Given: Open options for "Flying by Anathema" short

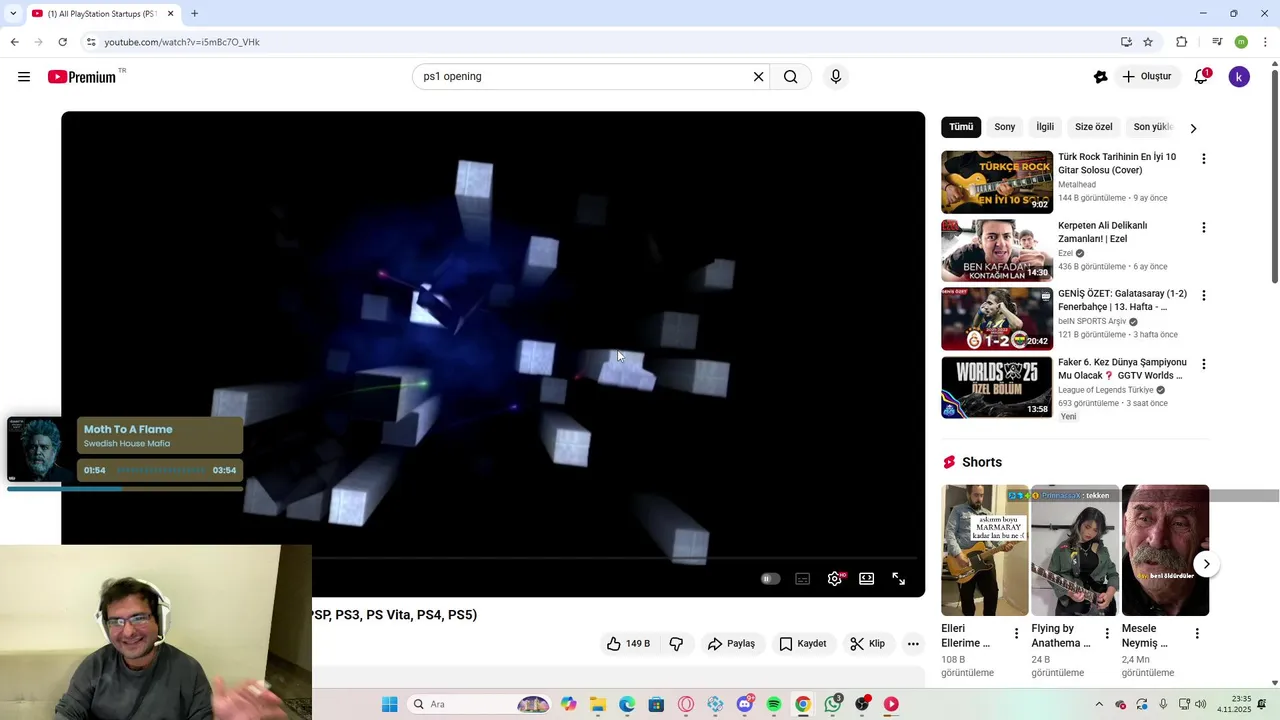Looking at the screenshot, I should click(1107, 633).
